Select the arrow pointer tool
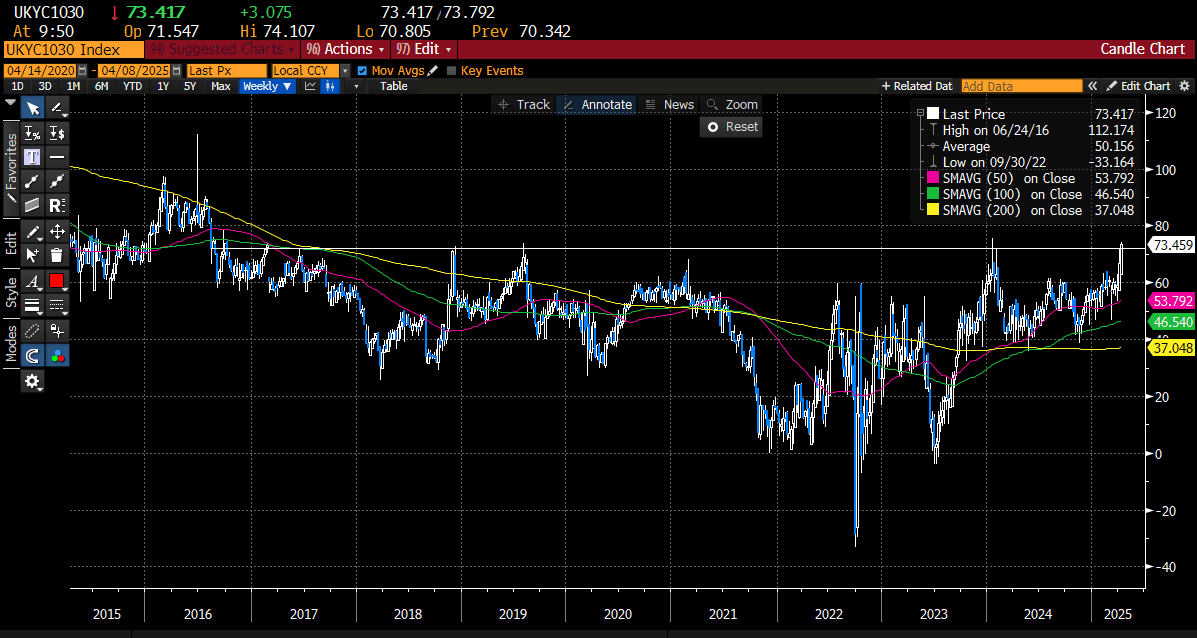1197x638 pixels. 33,108
